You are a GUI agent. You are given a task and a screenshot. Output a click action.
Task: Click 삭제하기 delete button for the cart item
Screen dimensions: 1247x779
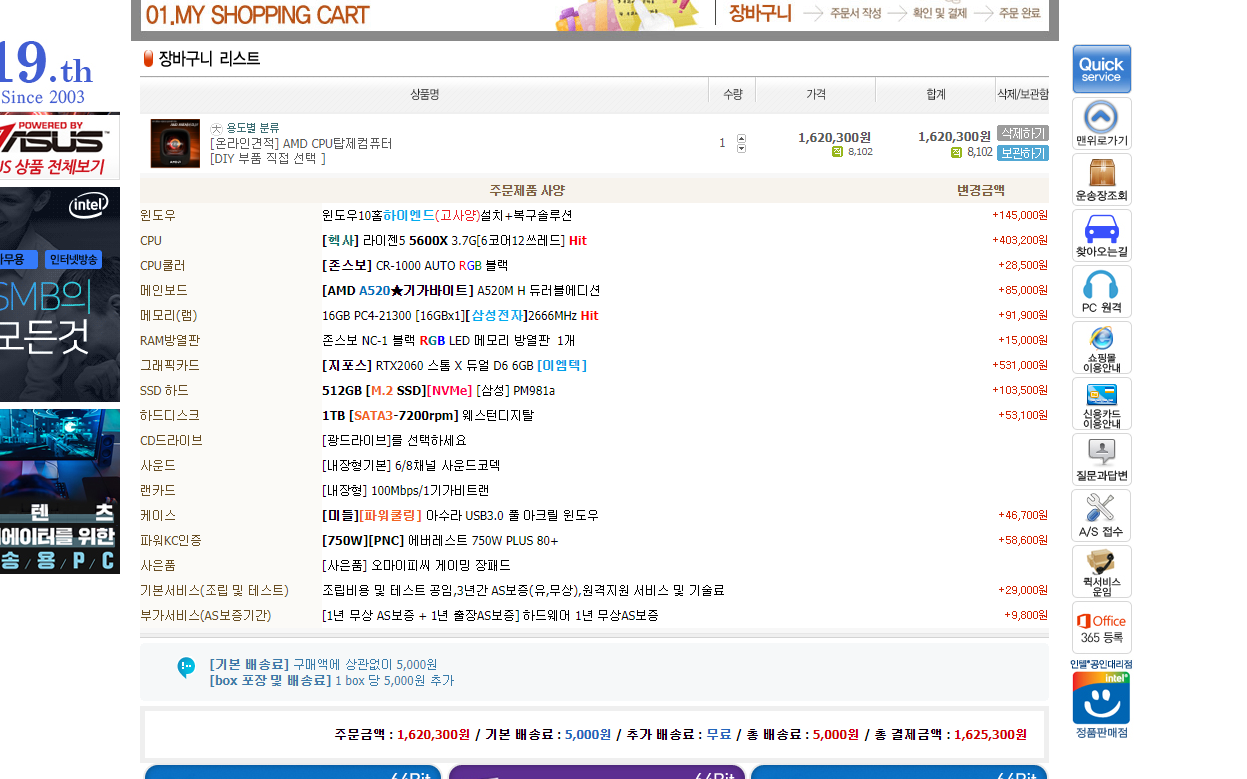point(1022,133)
